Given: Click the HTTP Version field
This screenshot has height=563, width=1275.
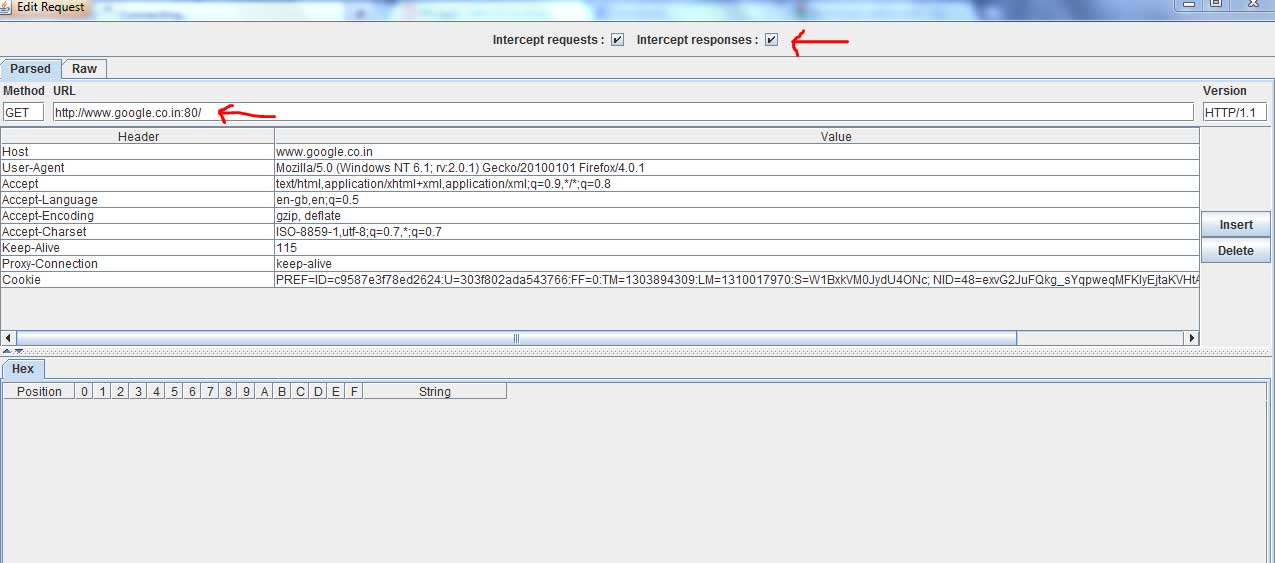Looking at the screenshot, I should pos(1235,112).
